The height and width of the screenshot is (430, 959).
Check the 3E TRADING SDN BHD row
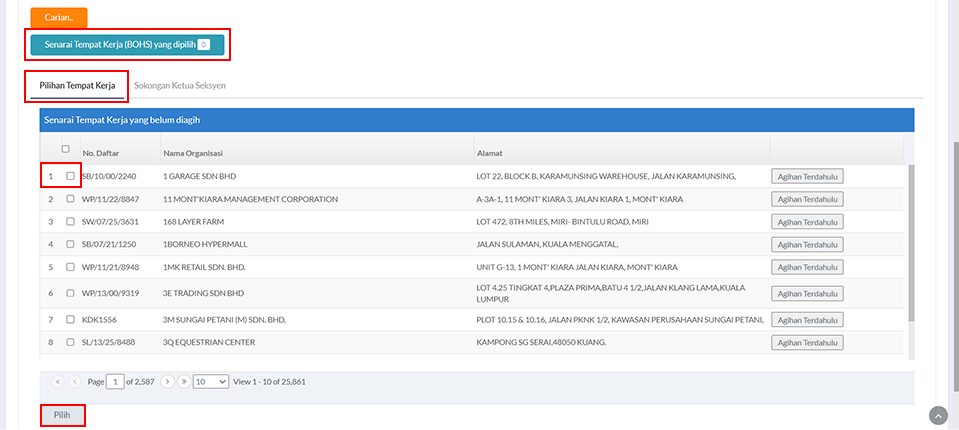click(x=70, y=293)
